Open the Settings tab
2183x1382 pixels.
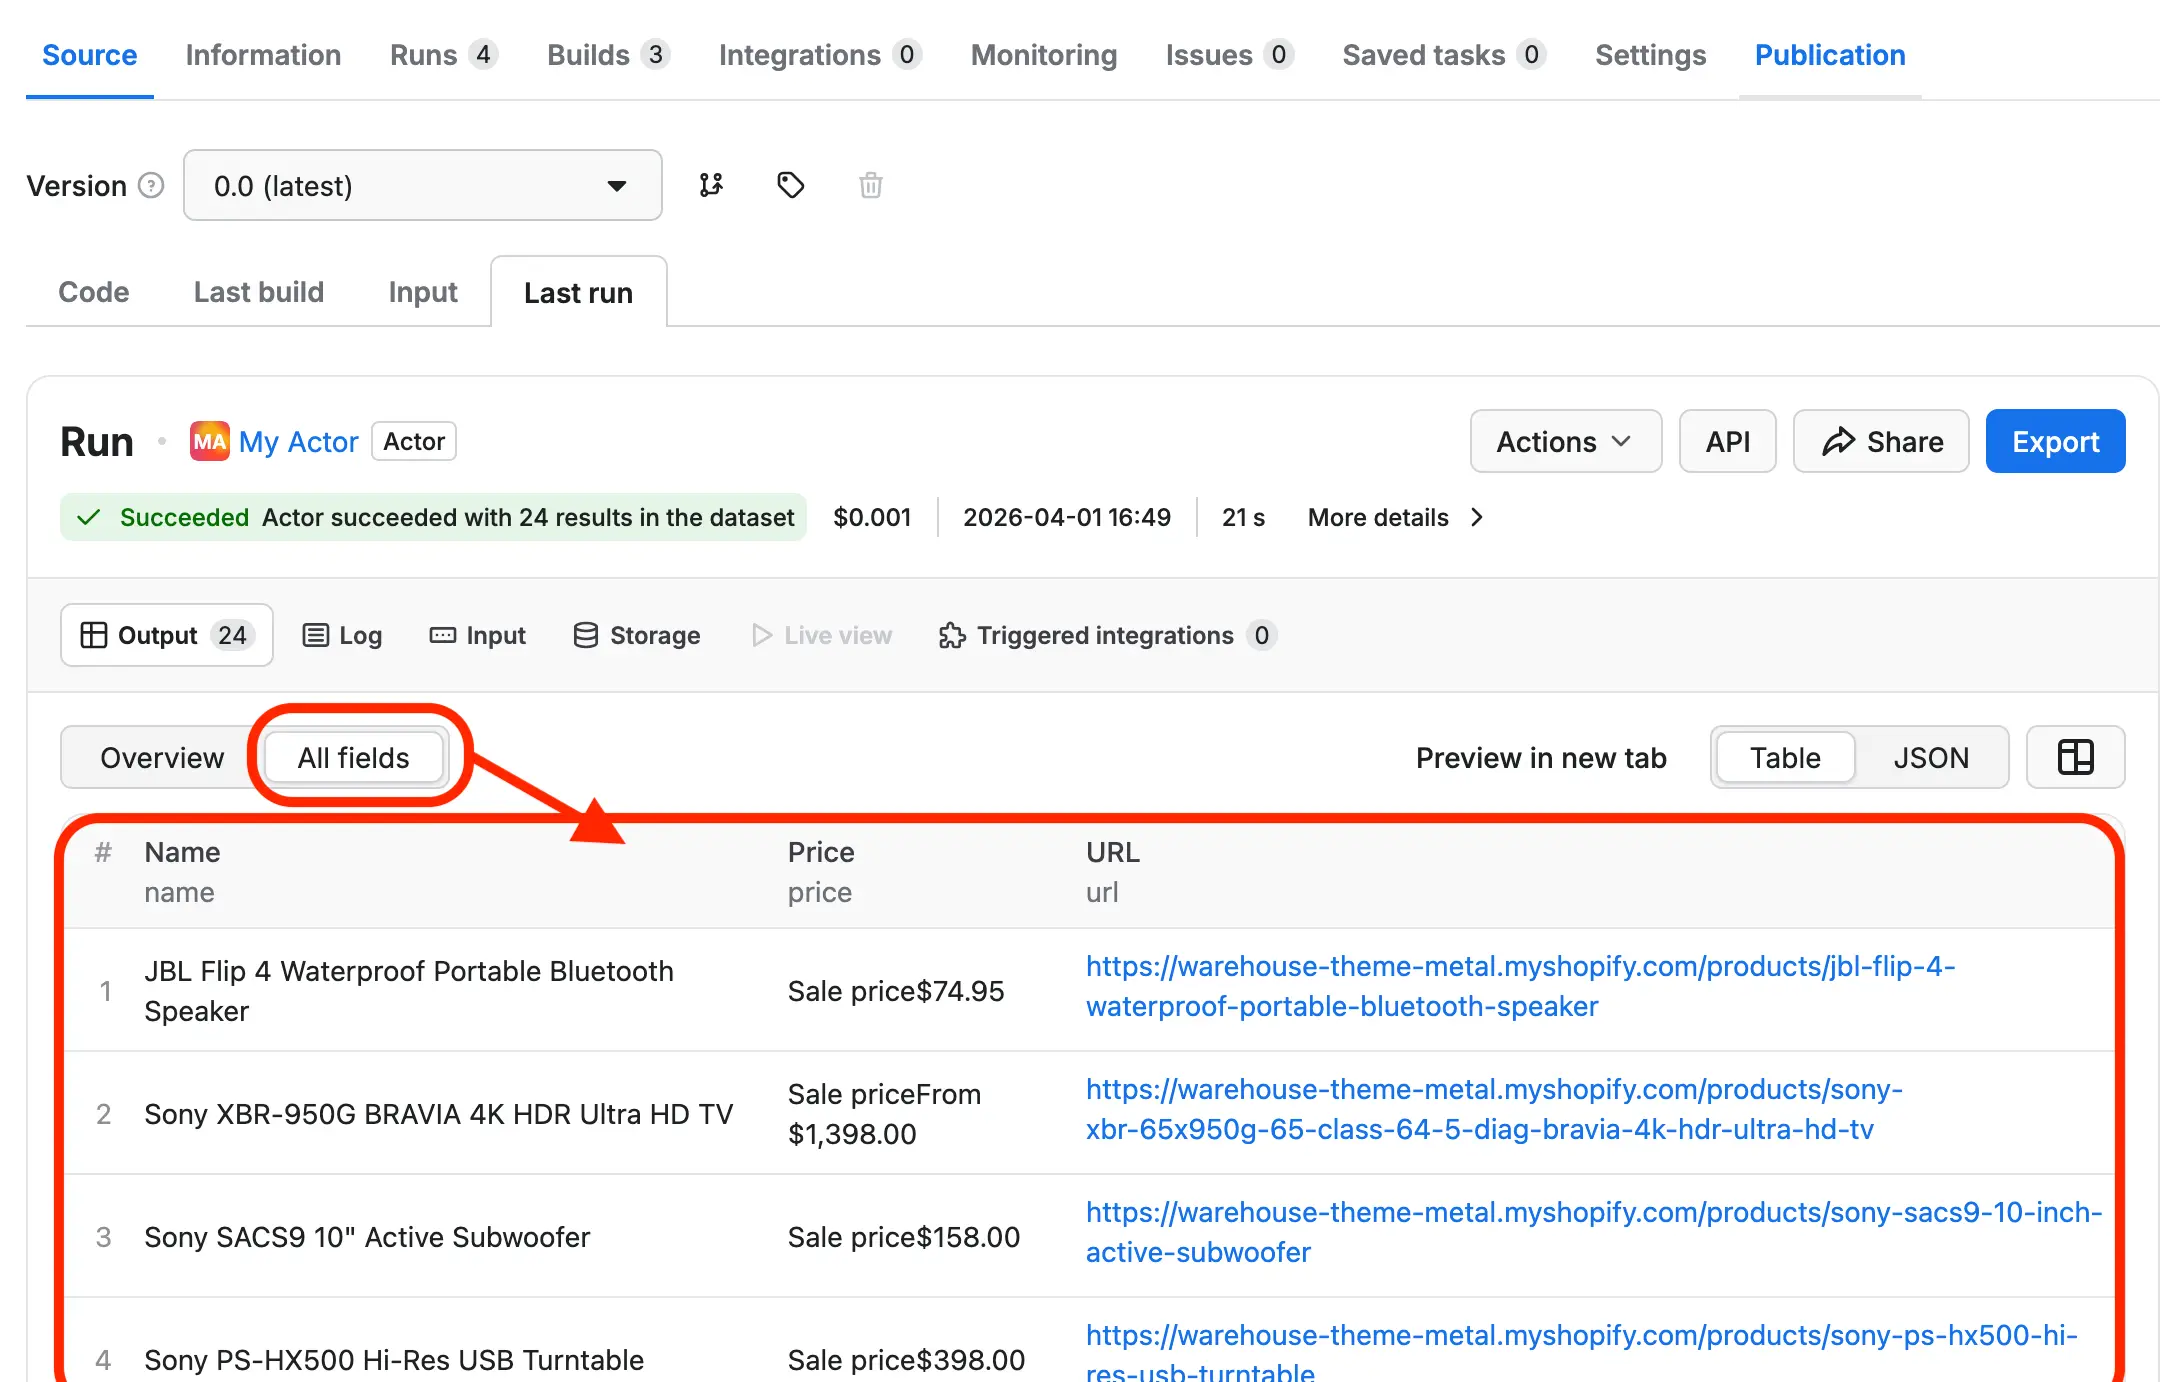(1650, 55)
